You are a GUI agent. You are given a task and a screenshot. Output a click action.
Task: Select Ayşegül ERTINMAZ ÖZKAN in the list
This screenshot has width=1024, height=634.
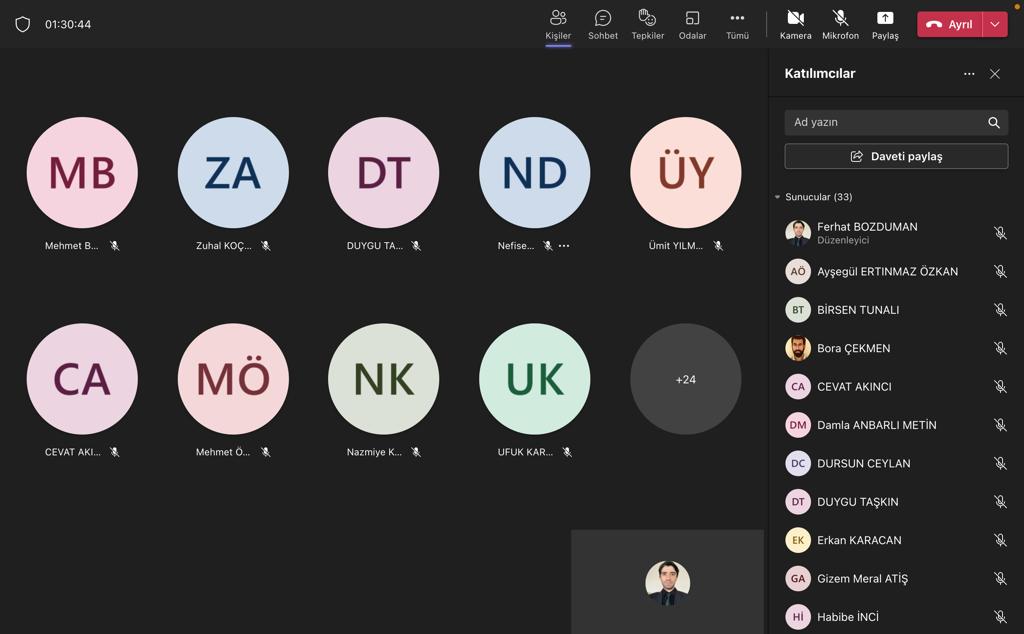(x=896, y=271)
